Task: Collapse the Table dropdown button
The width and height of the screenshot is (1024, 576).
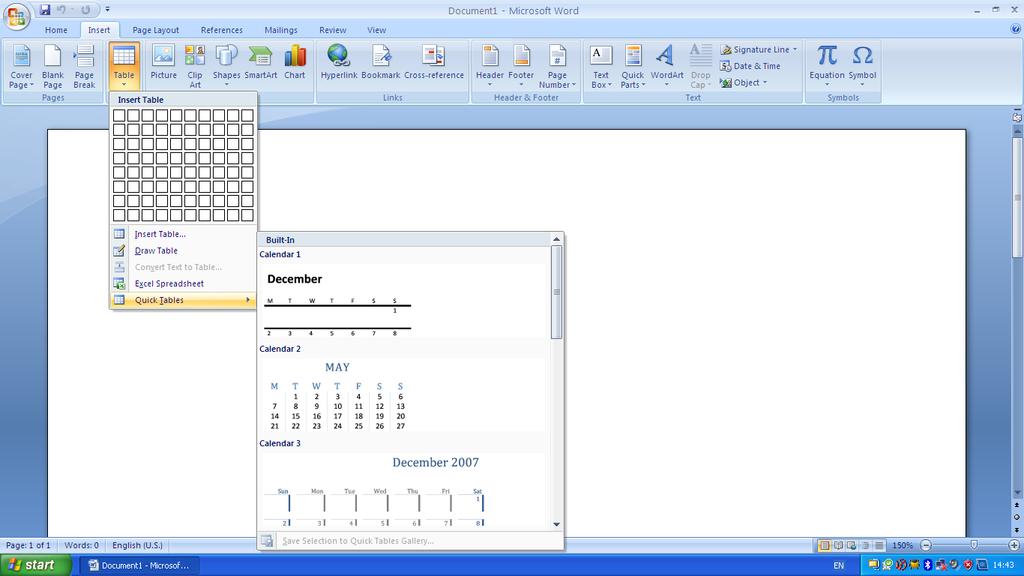Action: (x=124, y=67)
